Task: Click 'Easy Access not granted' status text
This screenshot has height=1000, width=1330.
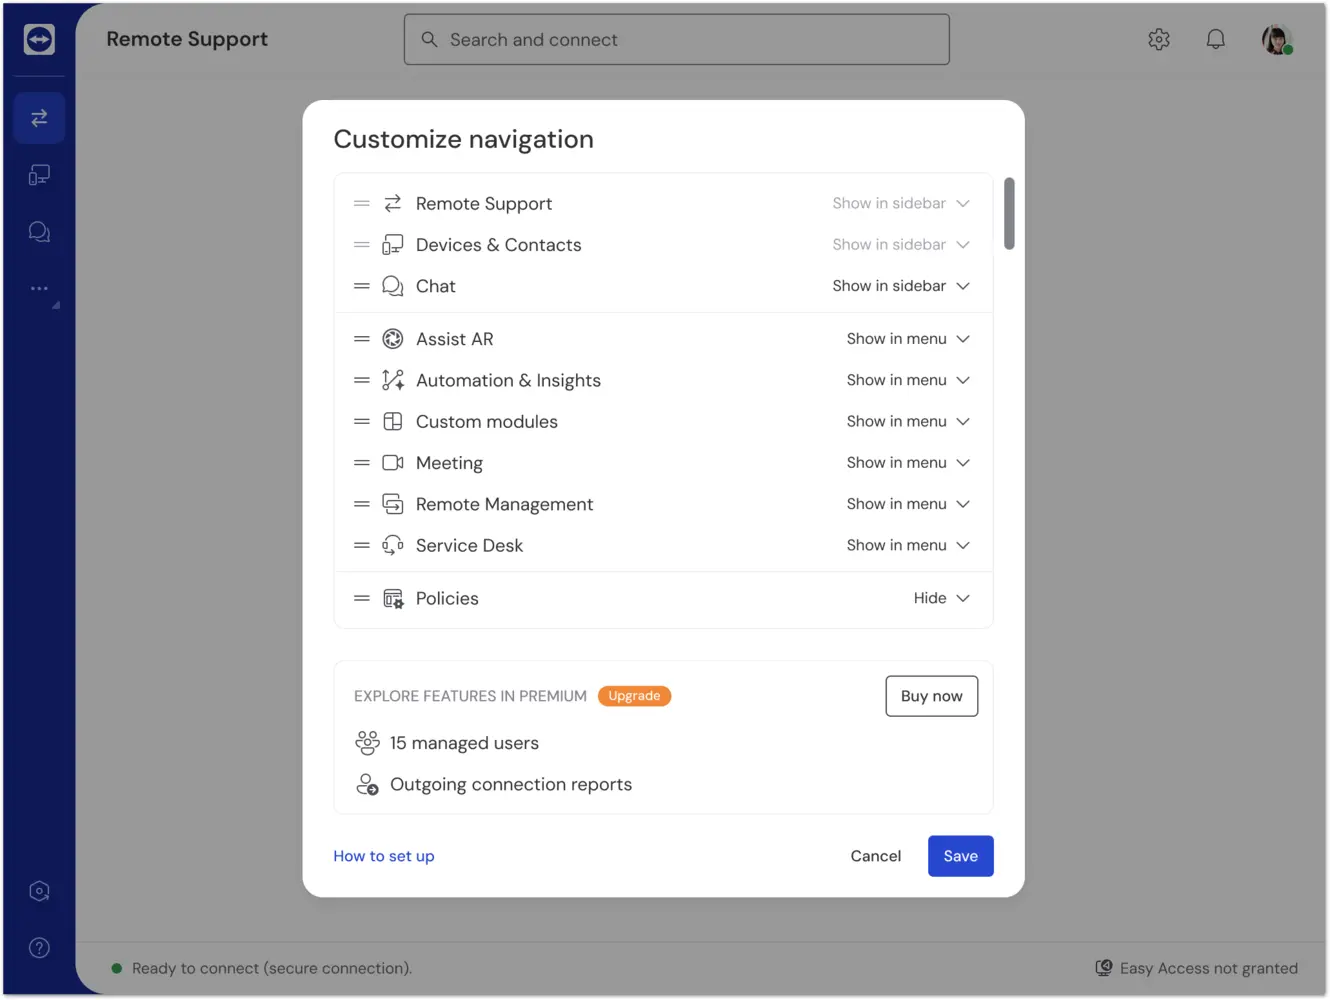Action: (x=1209, y=968)
